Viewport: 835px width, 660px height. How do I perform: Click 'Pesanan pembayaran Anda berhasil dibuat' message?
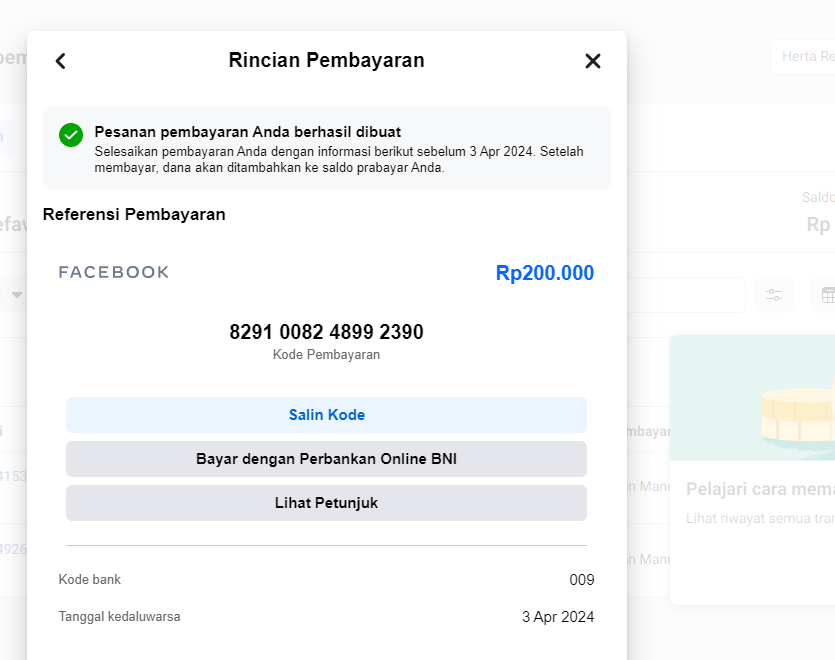point(248,132)
